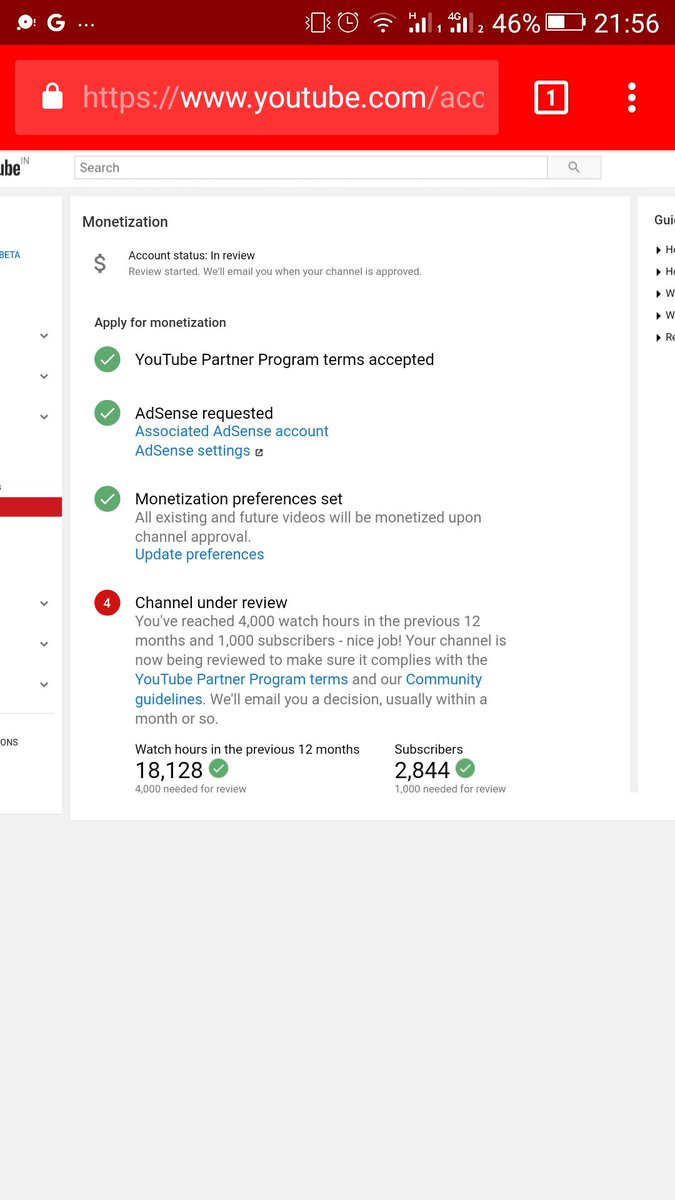The width and height of the screenshot is (675, 1200).
Task: Tap the vibrate mode icon in status bar
Action: (x=318, y=22)
